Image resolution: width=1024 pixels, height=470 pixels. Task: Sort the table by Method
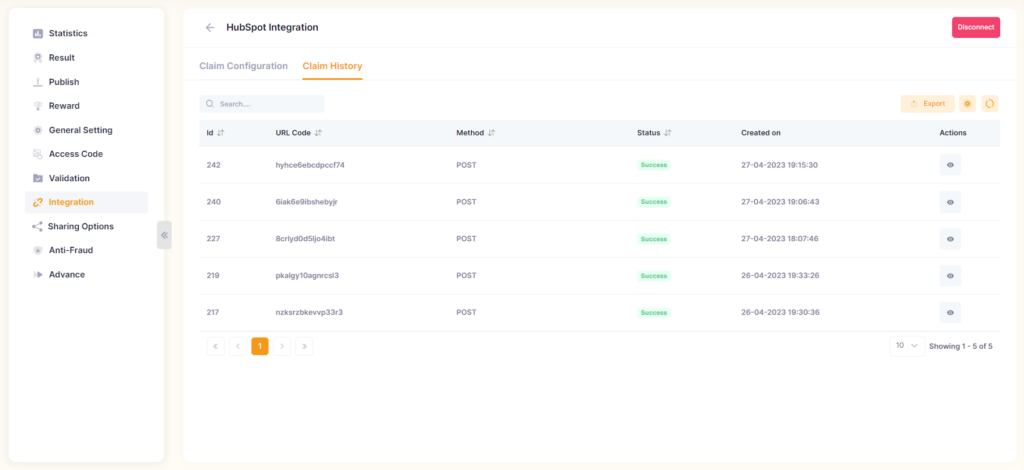tap(491, 133)
